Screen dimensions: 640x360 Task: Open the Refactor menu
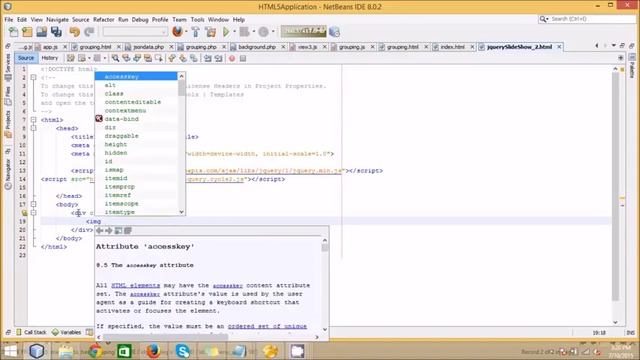tap(104, 19)
